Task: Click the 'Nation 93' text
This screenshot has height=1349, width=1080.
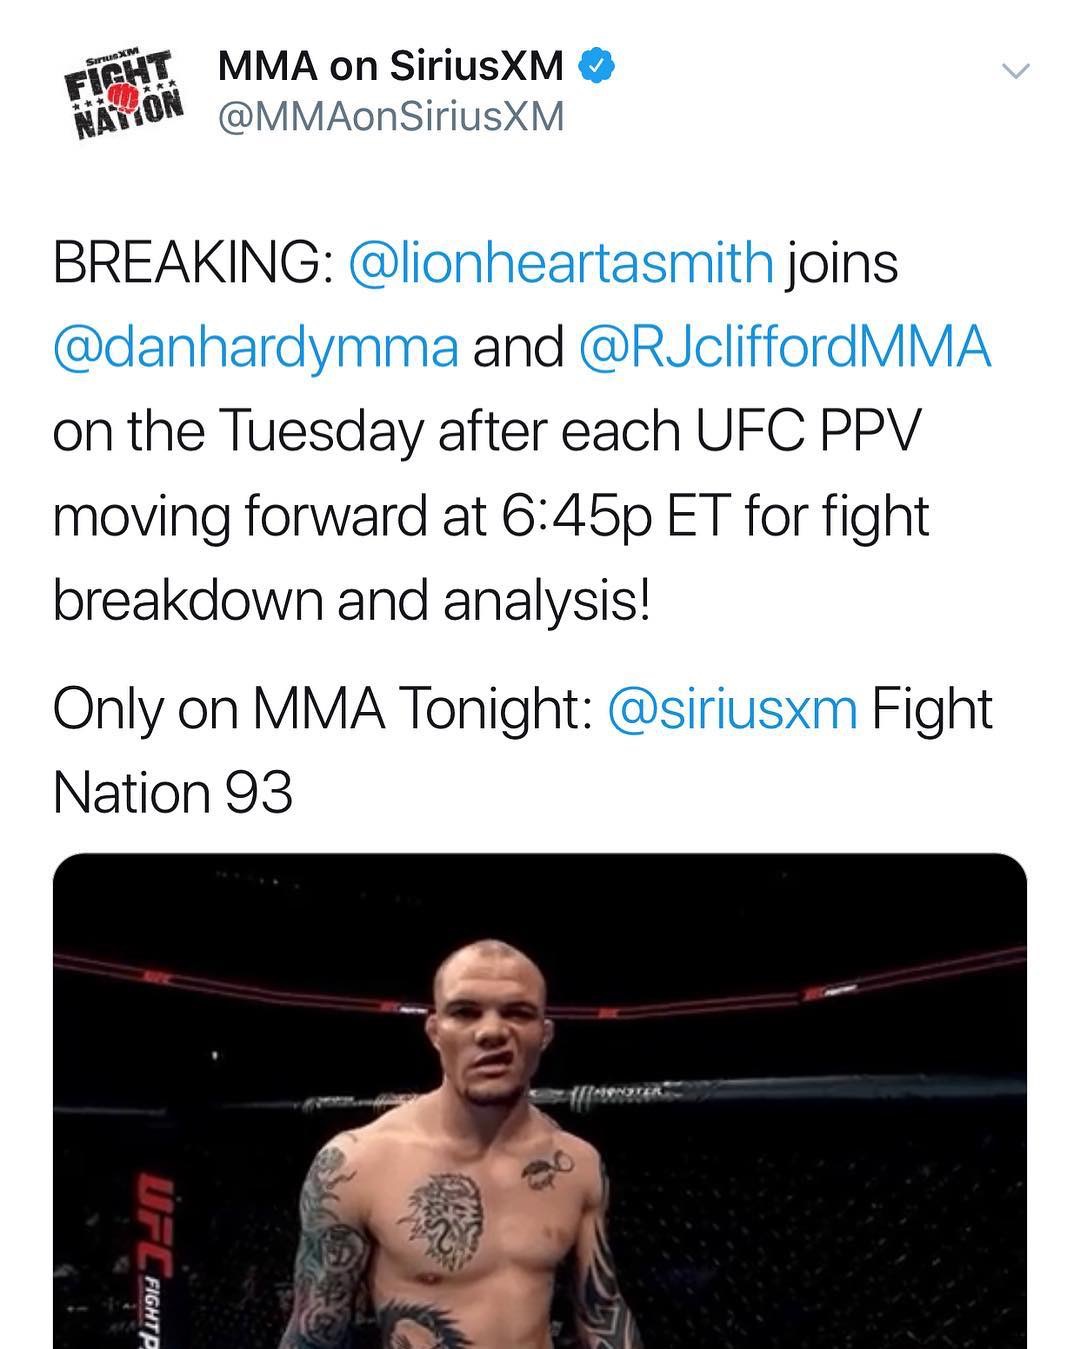Action: coord(172,793)
